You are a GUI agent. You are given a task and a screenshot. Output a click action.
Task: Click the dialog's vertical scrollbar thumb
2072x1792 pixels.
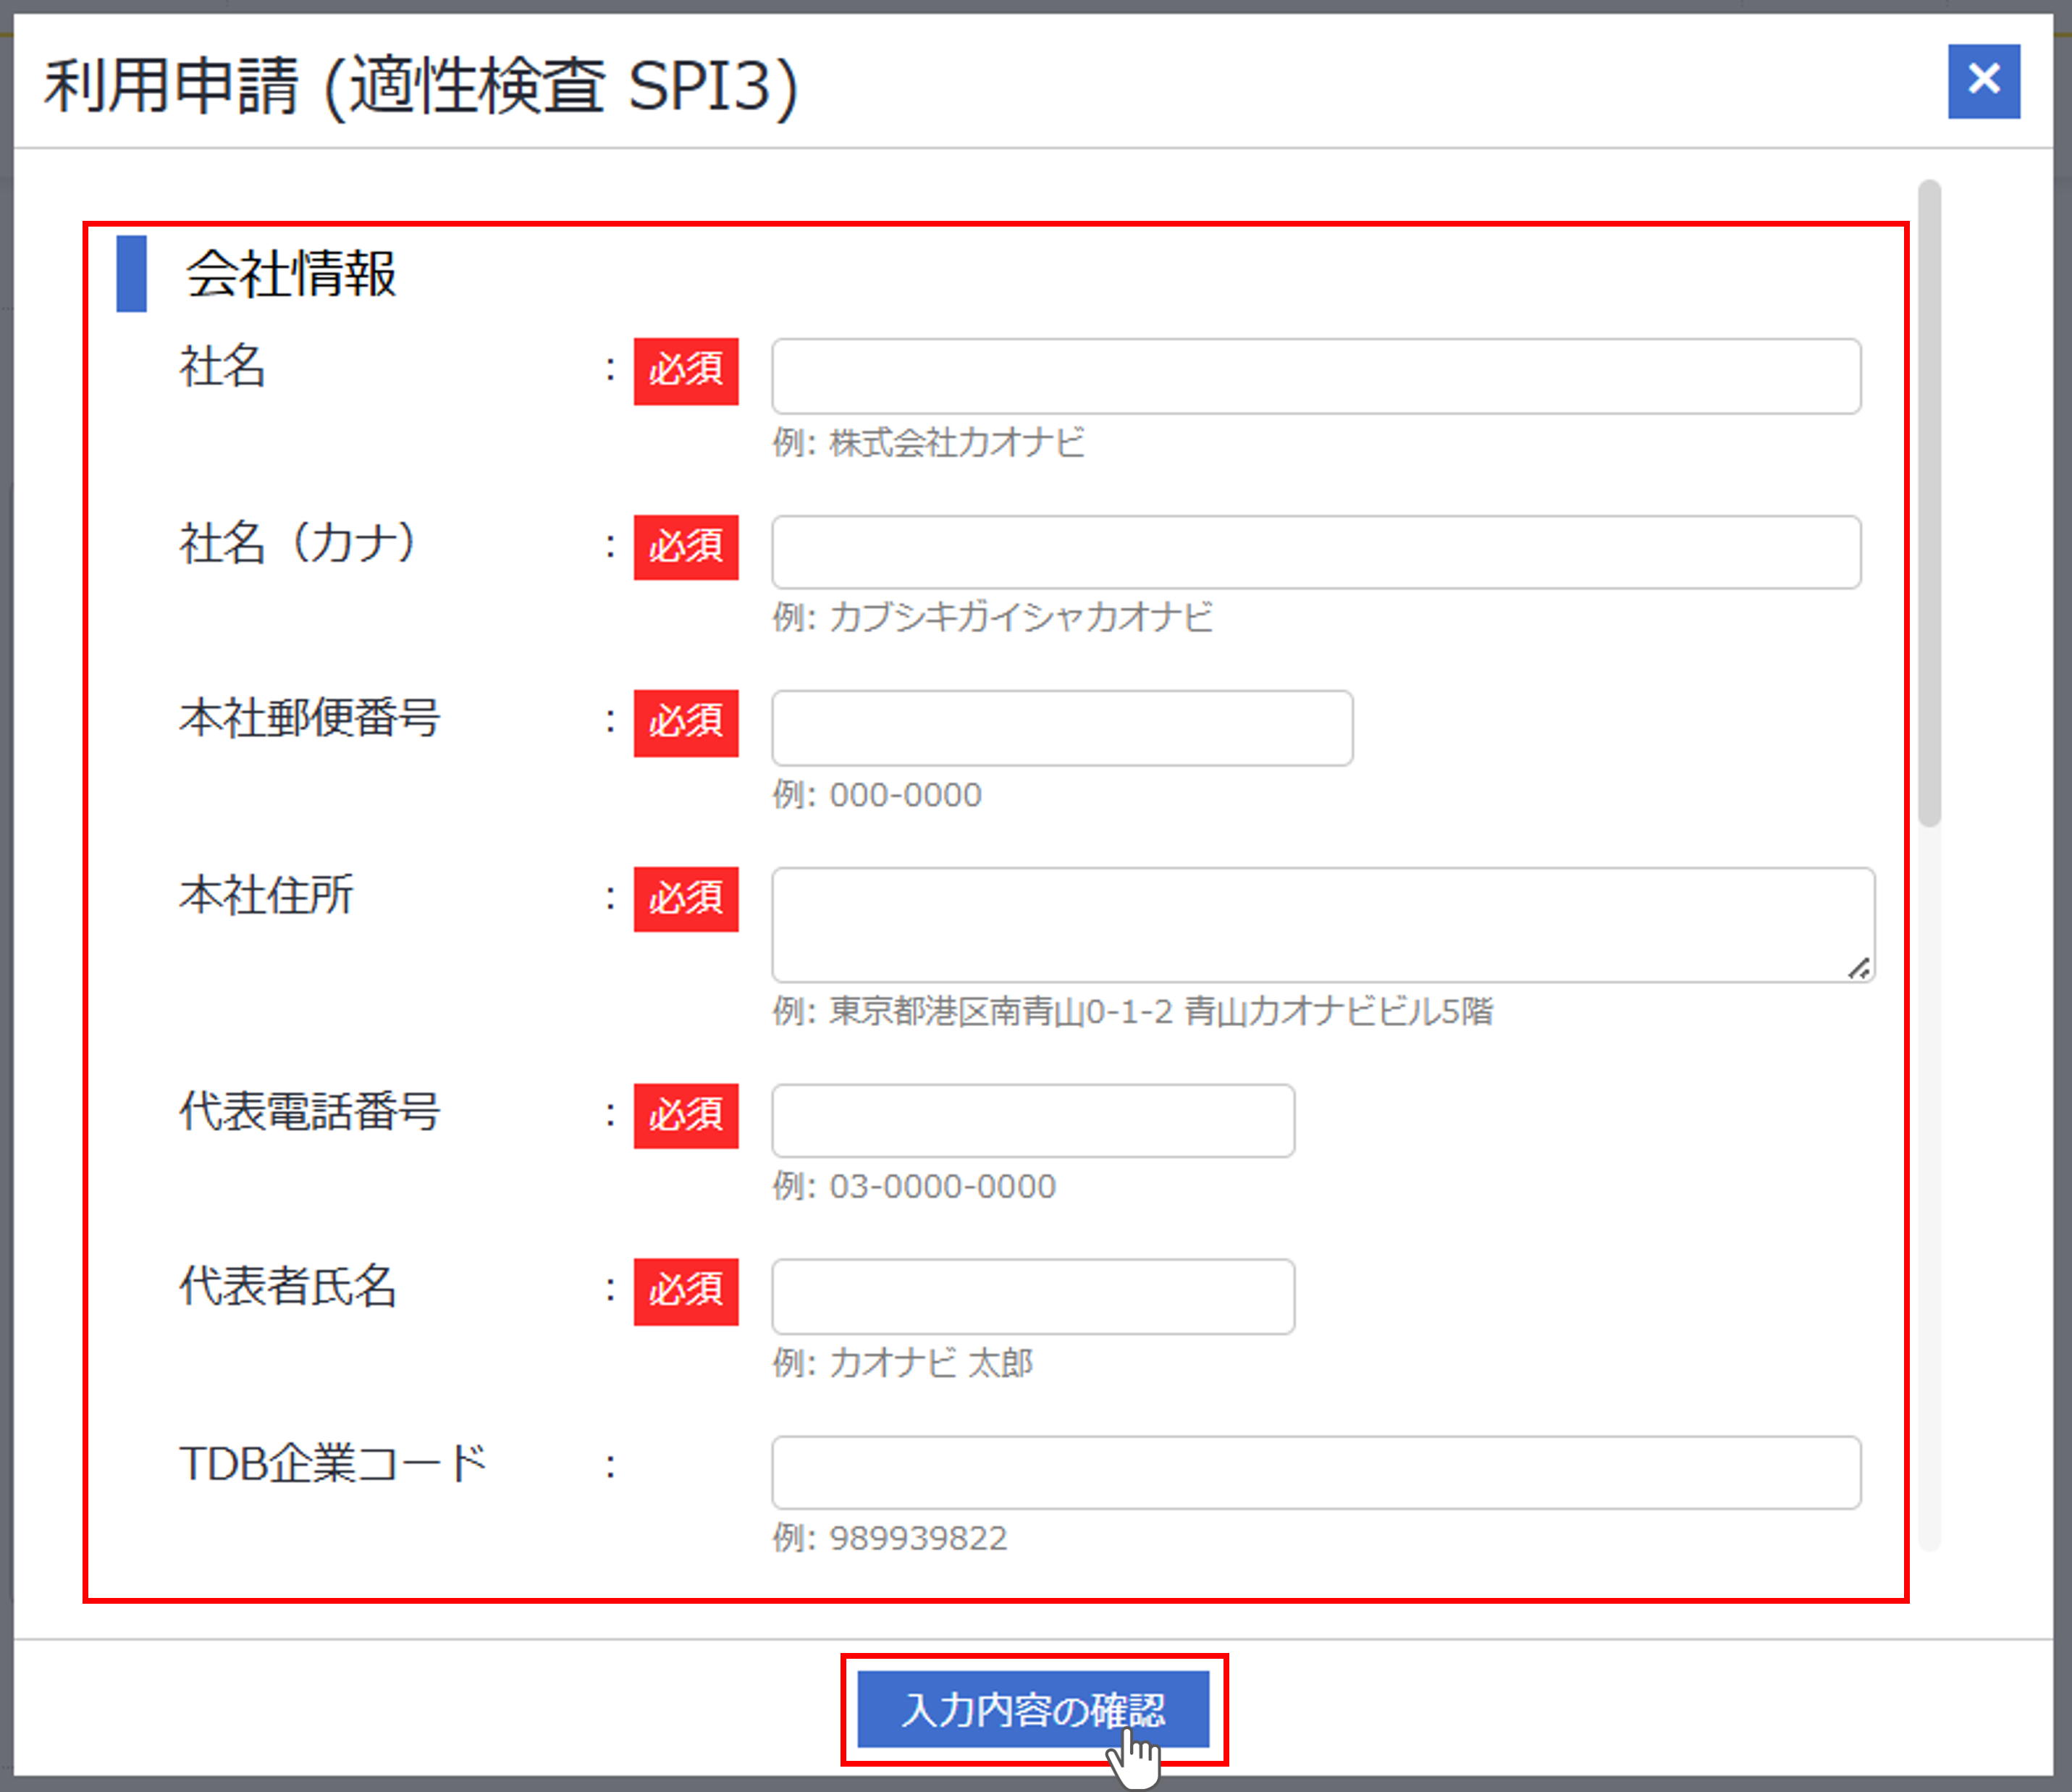click(x=1929, y=503)
